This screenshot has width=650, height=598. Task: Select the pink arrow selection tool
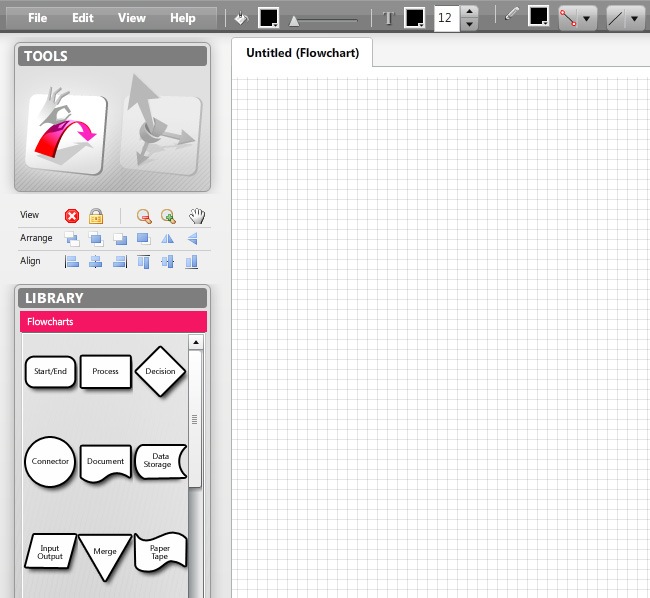click(x=67, y=130)
